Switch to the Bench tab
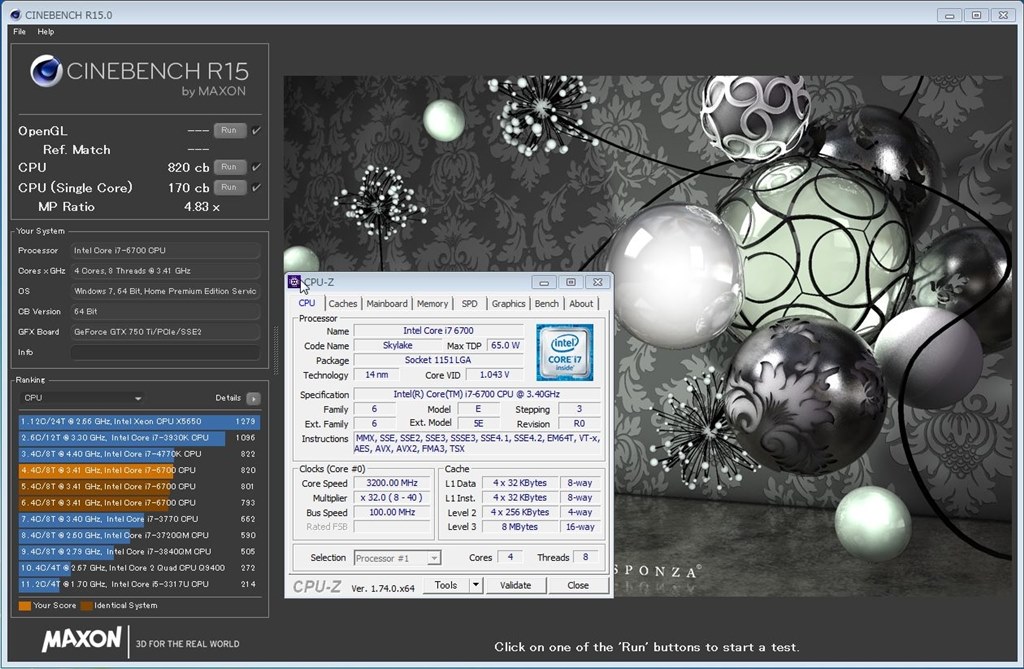This screenshot has width=1024, height=669. pyautogui.click(x=547, y=304)
